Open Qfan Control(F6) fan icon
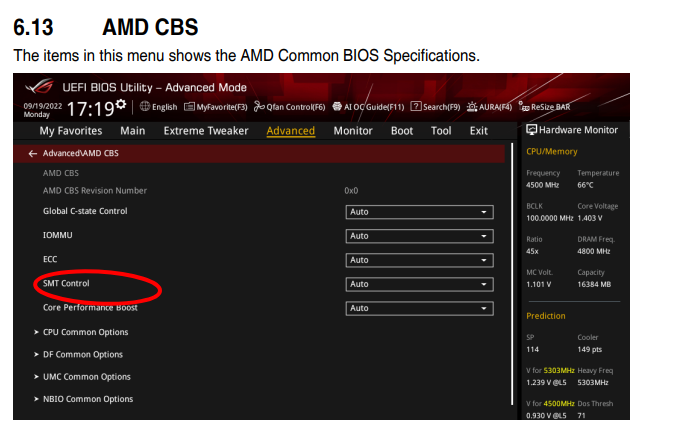Image resolution: width=674 pixels, height=437 pixels. [259, 106]
